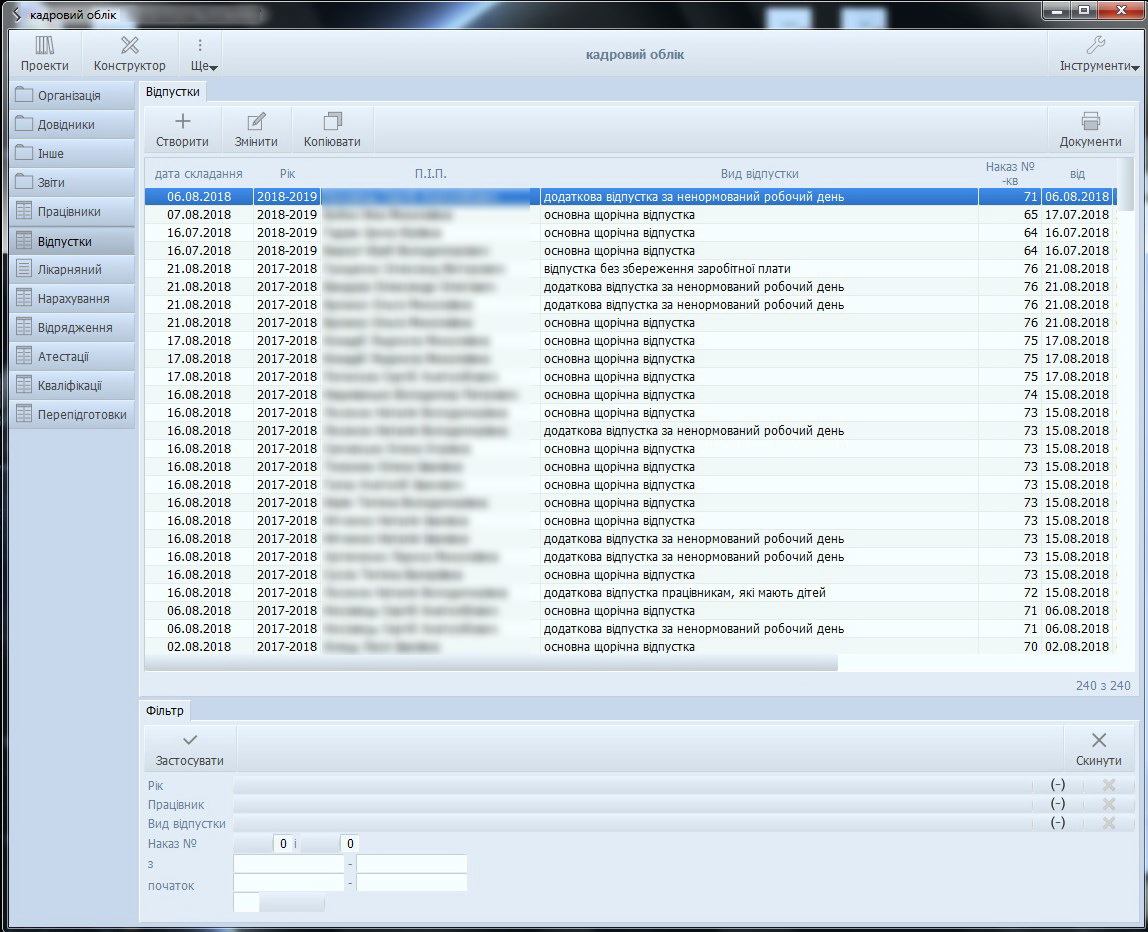Click the Змінити edit icon
This screenshot has height=932, width=1148.
tap(256, 122)
